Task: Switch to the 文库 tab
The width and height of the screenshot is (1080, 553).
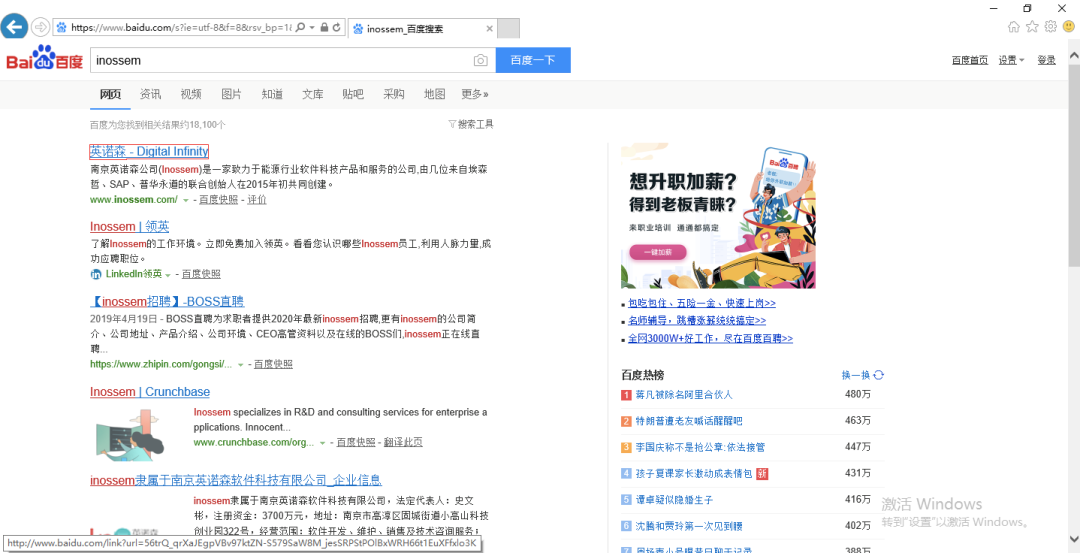Action: coord(313,94)
